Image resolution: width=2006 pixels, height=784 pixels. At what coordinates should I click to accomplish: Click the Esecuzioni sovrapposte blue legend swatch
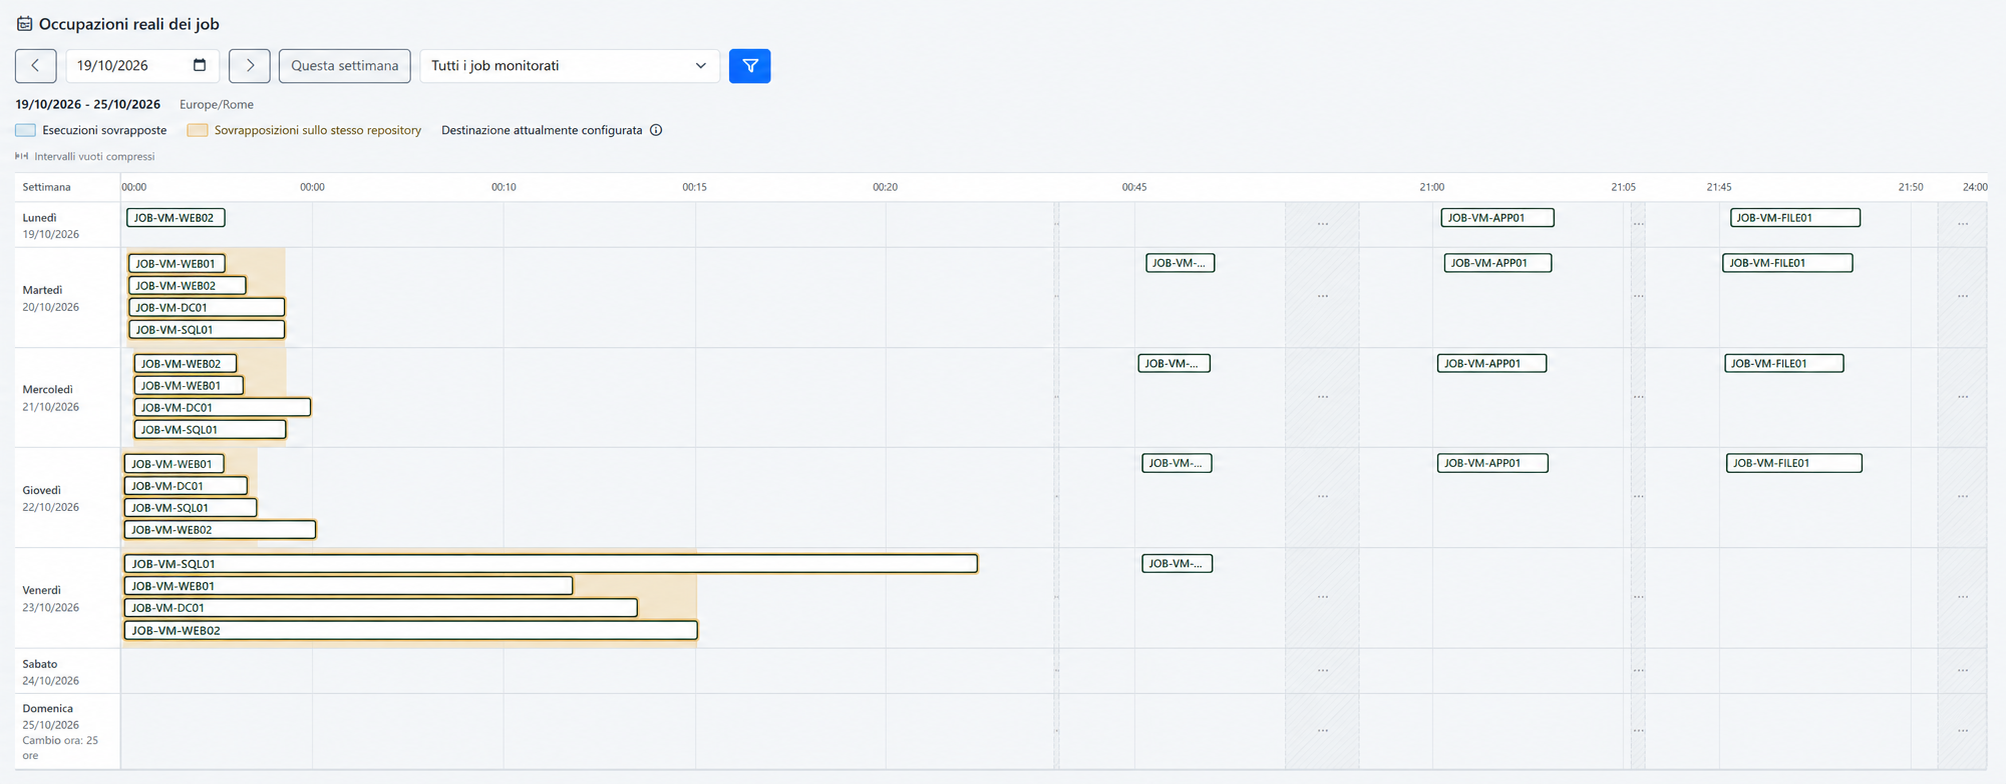pyautogui.click(x=26, y=130)
